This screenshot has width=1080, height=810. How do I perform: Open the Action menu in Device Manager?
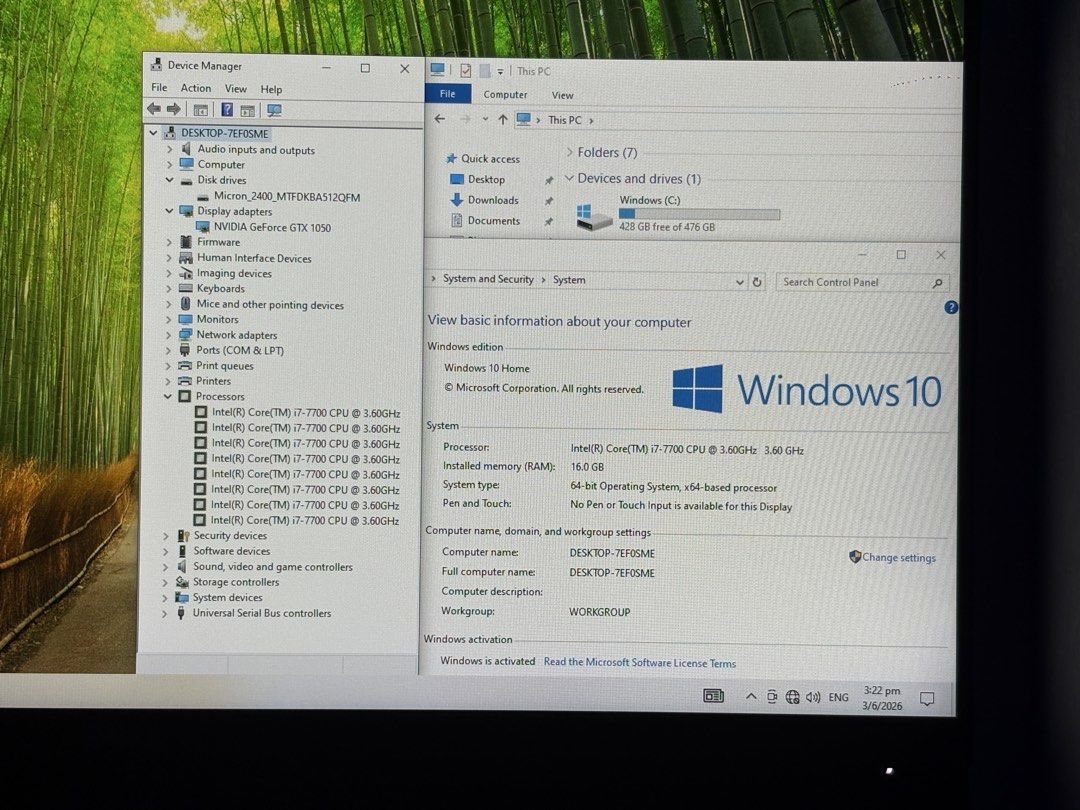tap(196, 88)
